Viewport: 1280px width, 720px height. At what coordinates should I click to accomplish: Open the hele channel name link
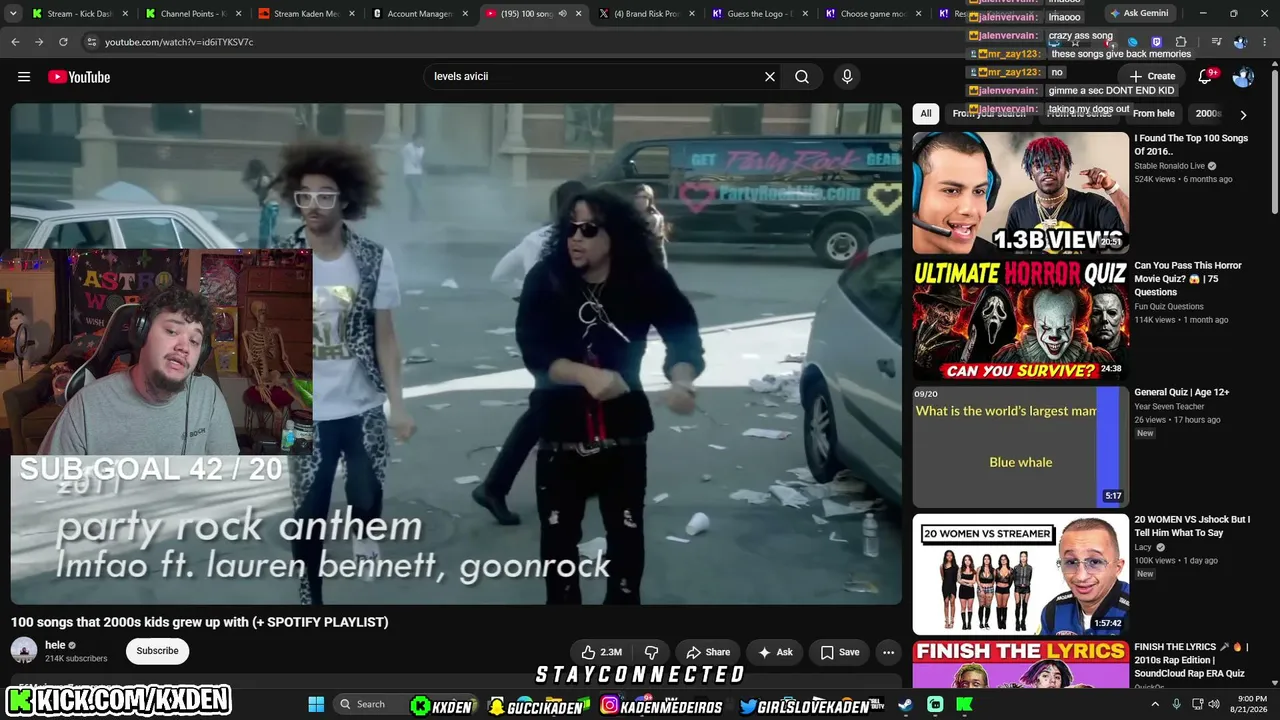point(55,645)
